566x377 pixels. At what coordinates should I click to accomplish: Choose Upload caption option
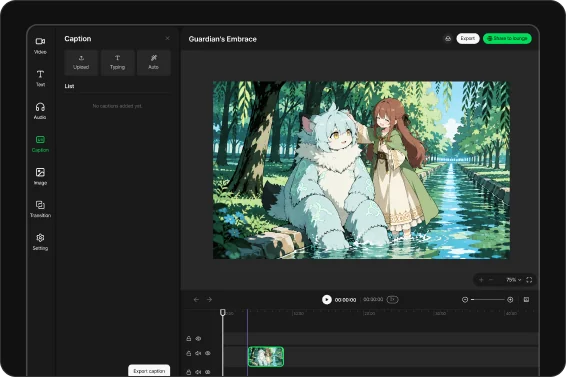coord(81,62)
